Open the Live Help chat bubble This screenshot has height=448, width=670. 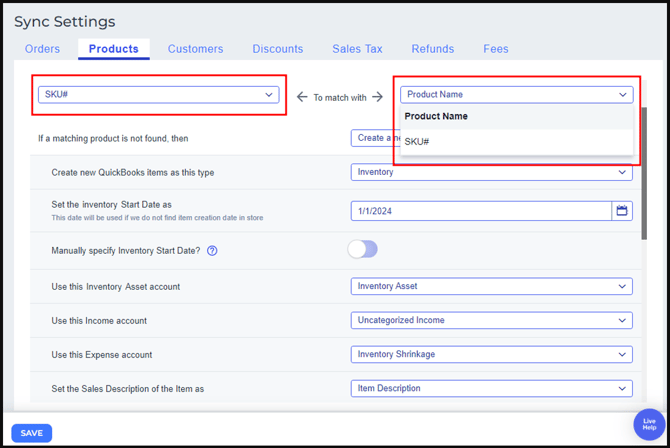tap(648, 424)
